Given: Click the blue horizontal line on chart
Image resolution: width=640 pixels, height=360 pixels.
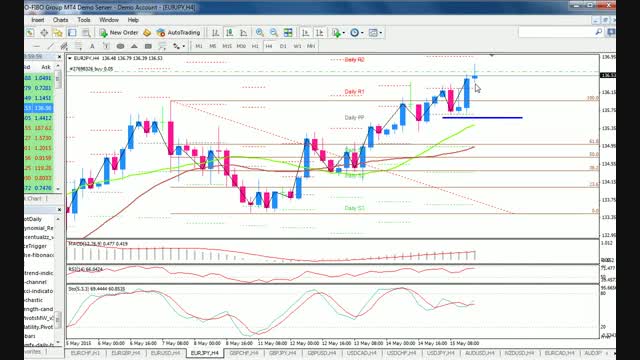Looking at the screenshot, I should [x=482, y=118].
